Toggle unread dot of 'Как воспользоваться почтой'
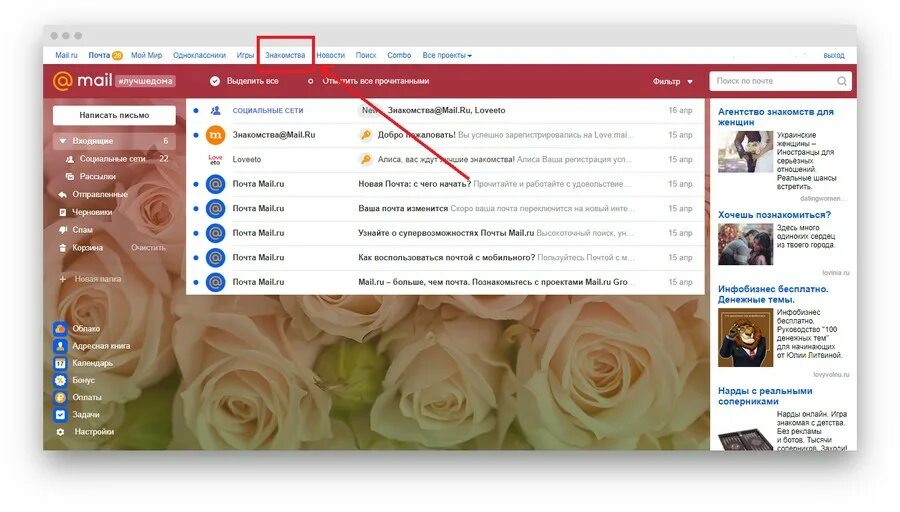 click(x=196, y=258)
